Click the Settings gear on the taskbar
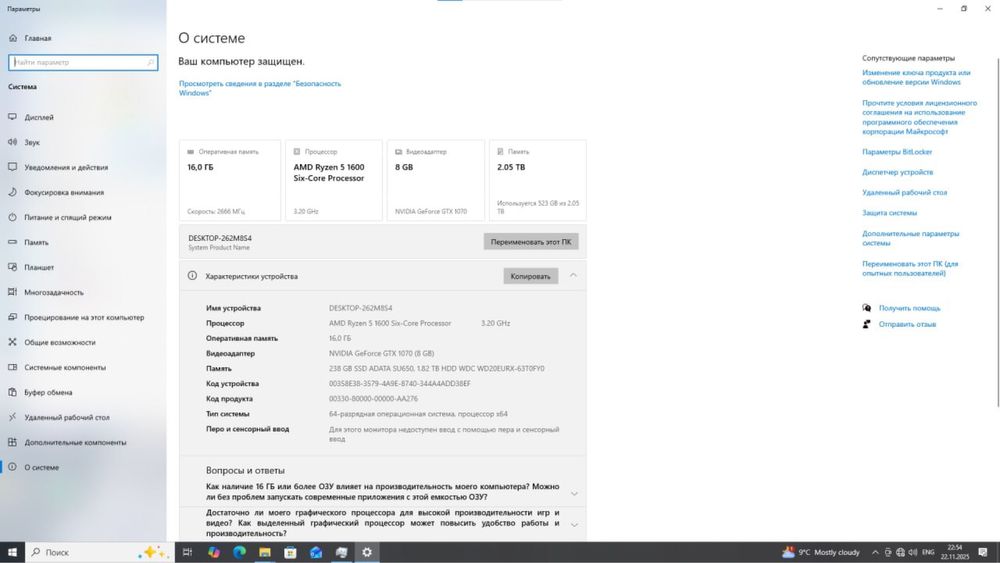 coord(367,552)
